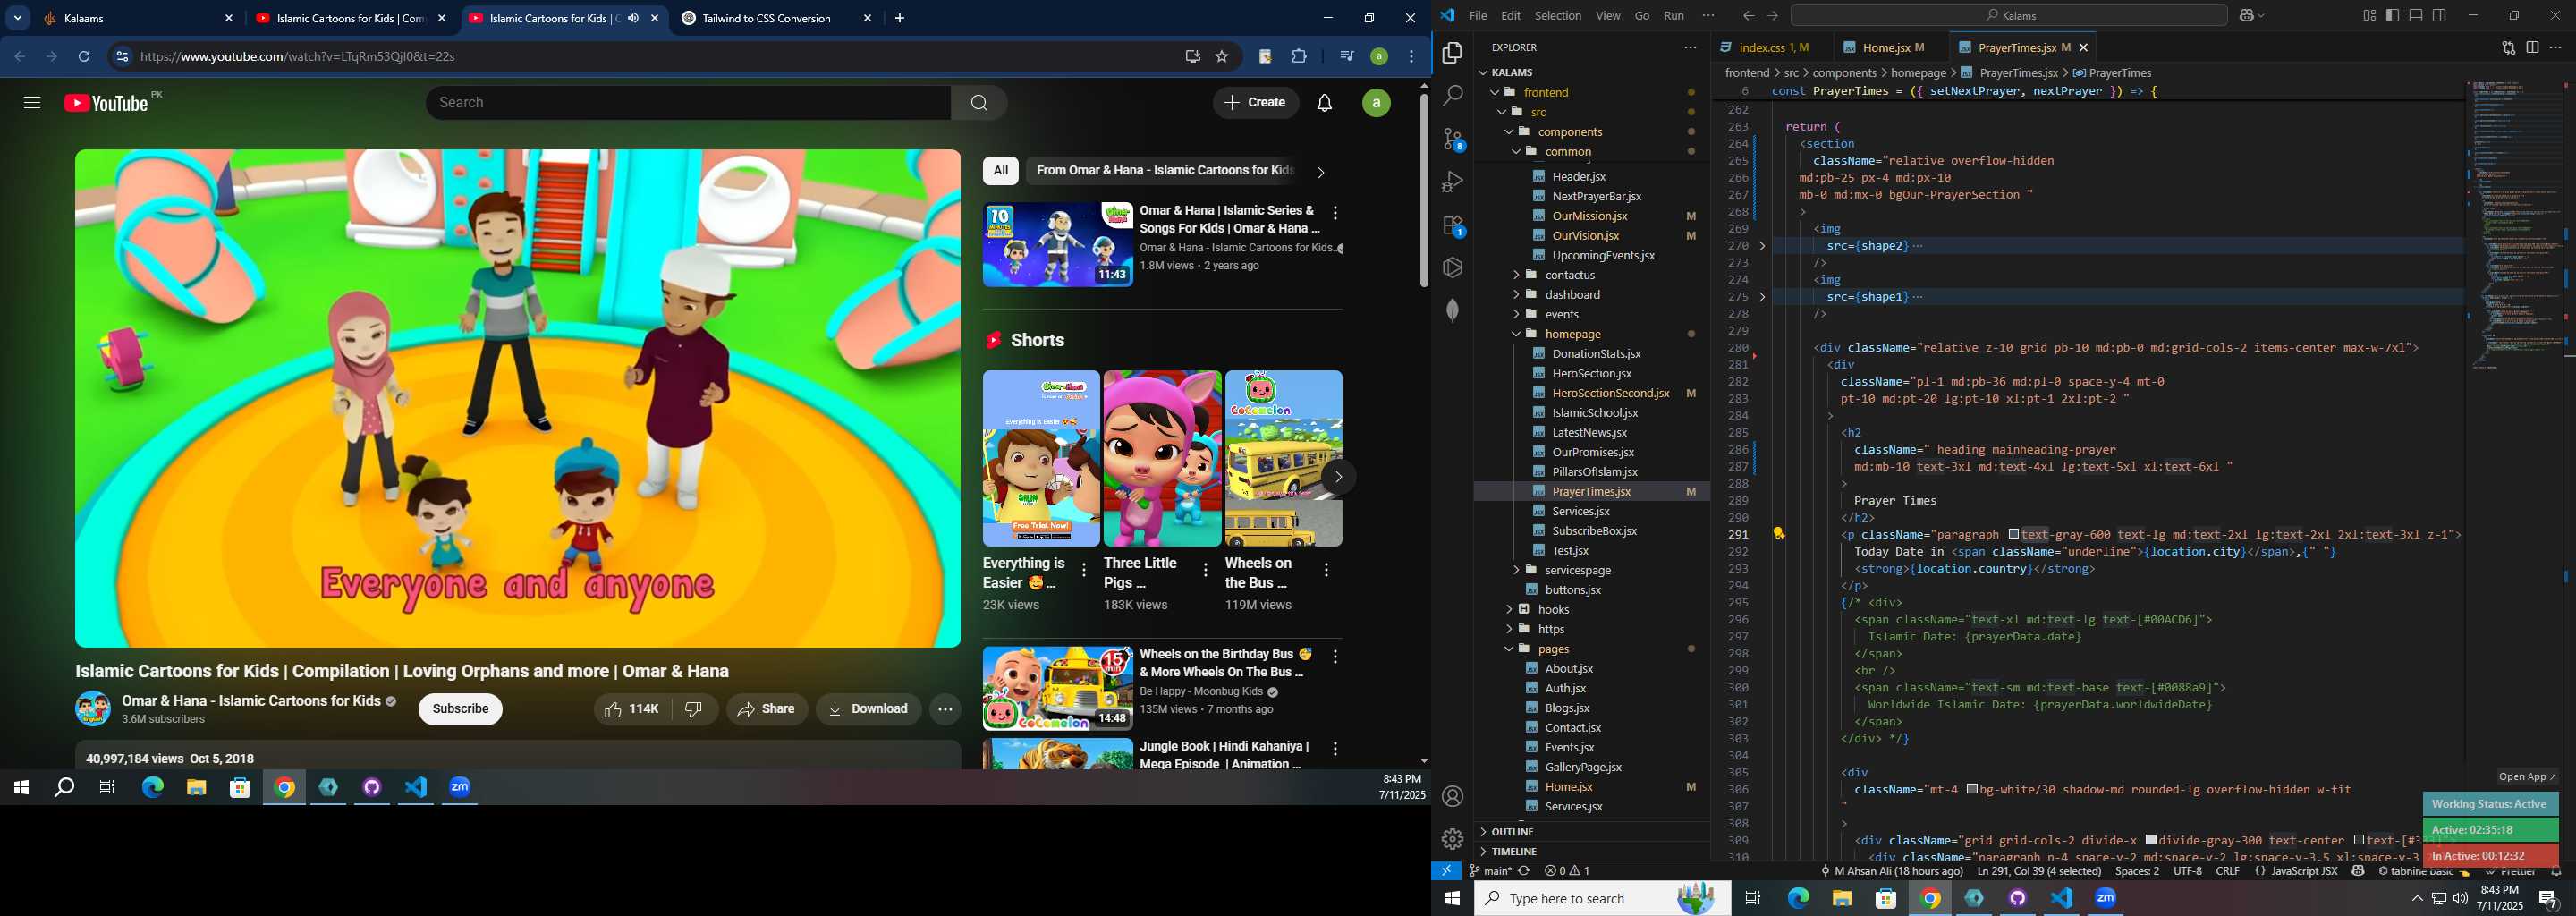The image size is (2576, 916).
Task: Open Zoom from the right Windows taskbar
Action: point(2105,898)
